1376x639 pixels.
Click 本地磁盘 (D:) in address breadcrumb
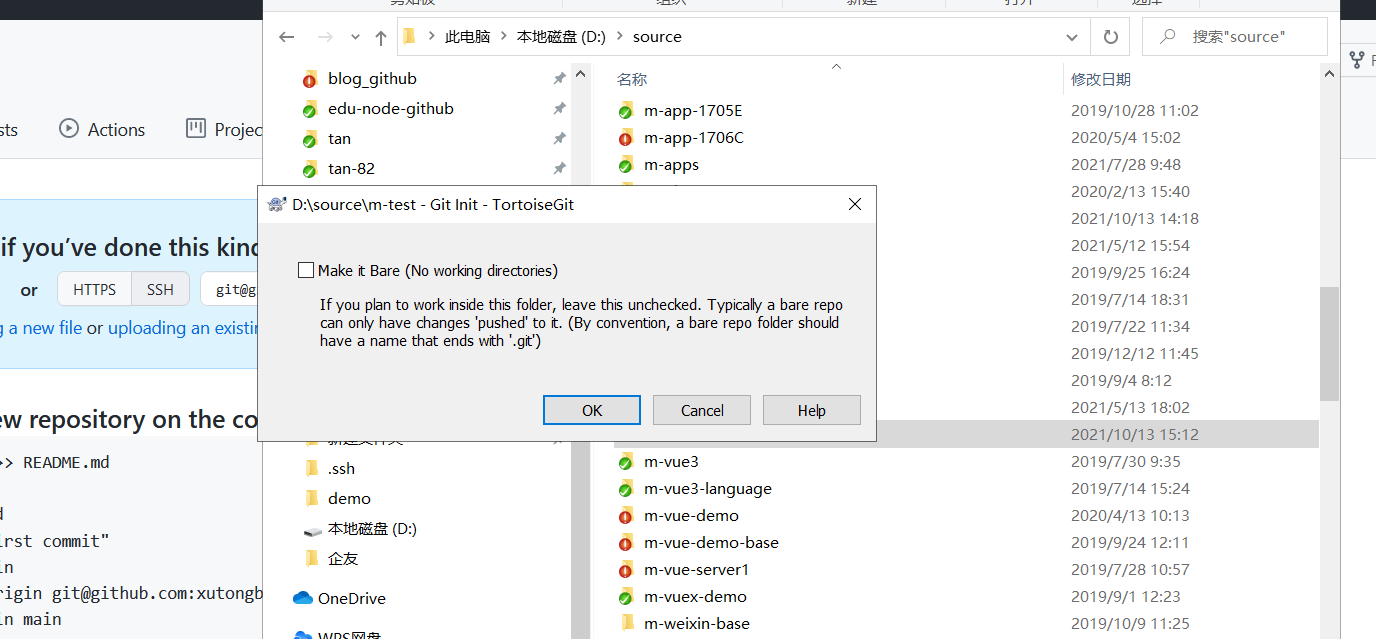(561, 37)
